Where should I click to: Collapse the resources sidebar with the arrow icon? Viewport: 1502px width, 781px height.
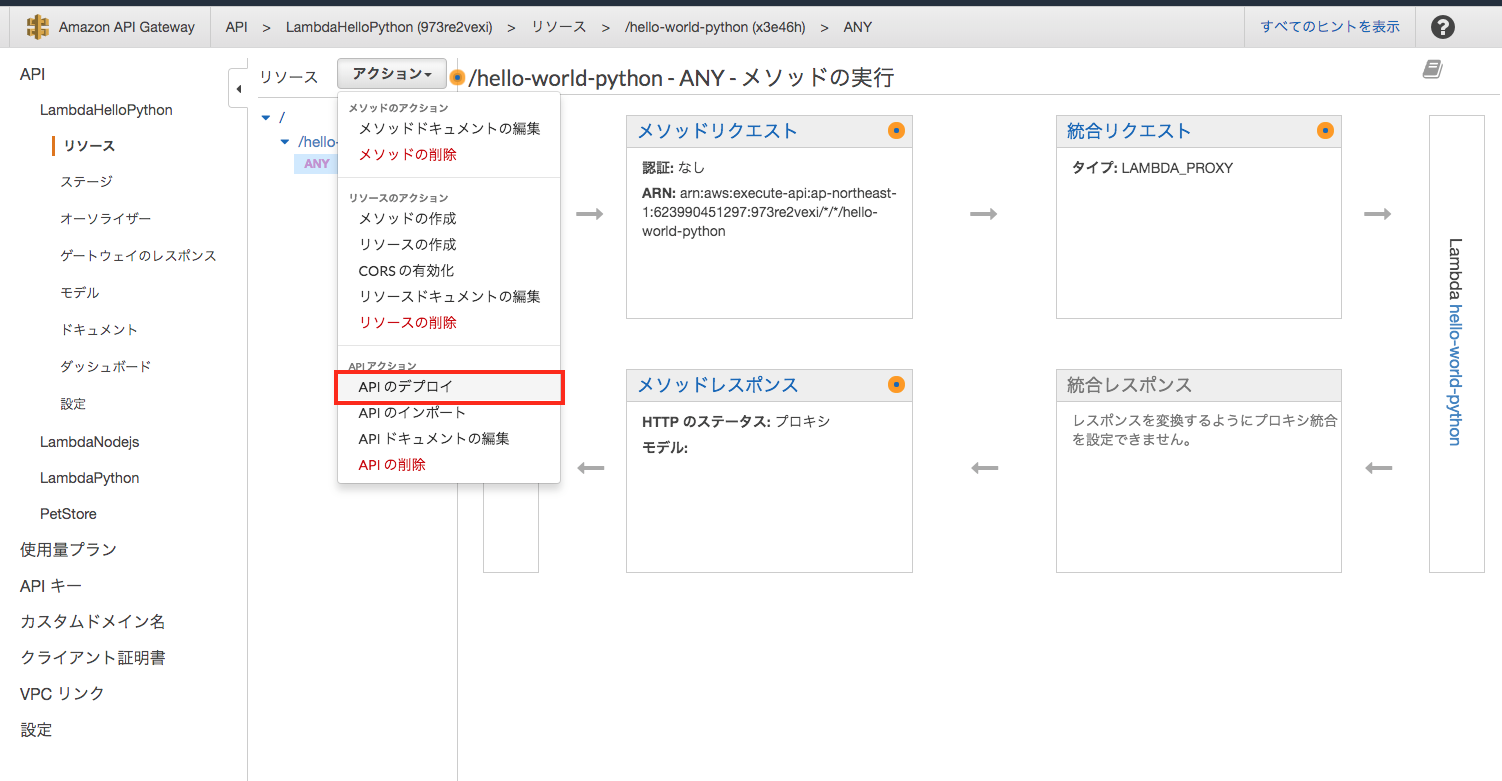point(238,89)
